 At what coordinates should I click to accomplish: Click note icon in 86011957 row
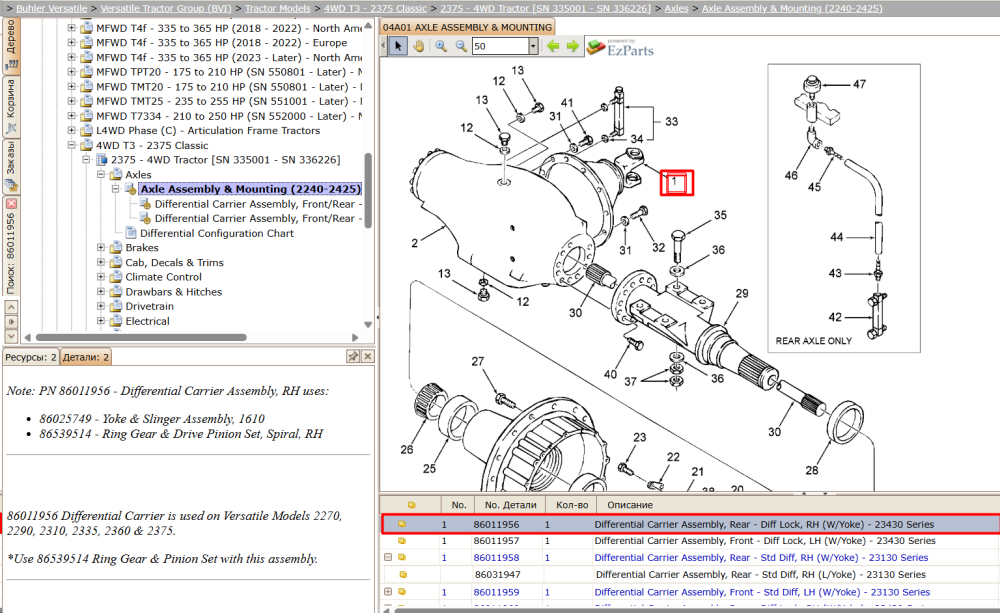pos(402,540)
